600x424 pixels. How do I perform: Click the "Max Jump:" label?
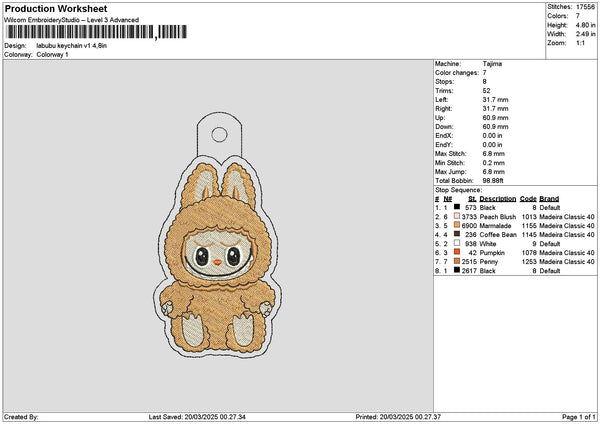(x=450, y=171)
